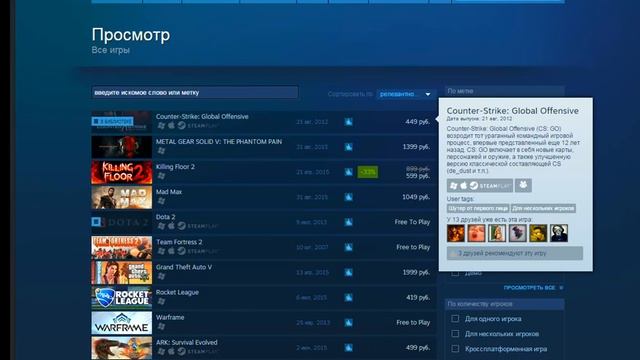Click the app-type icon in METAL GEAR SOLID row
Viewport: 640px width, 360px height.
tap(348, 147)
